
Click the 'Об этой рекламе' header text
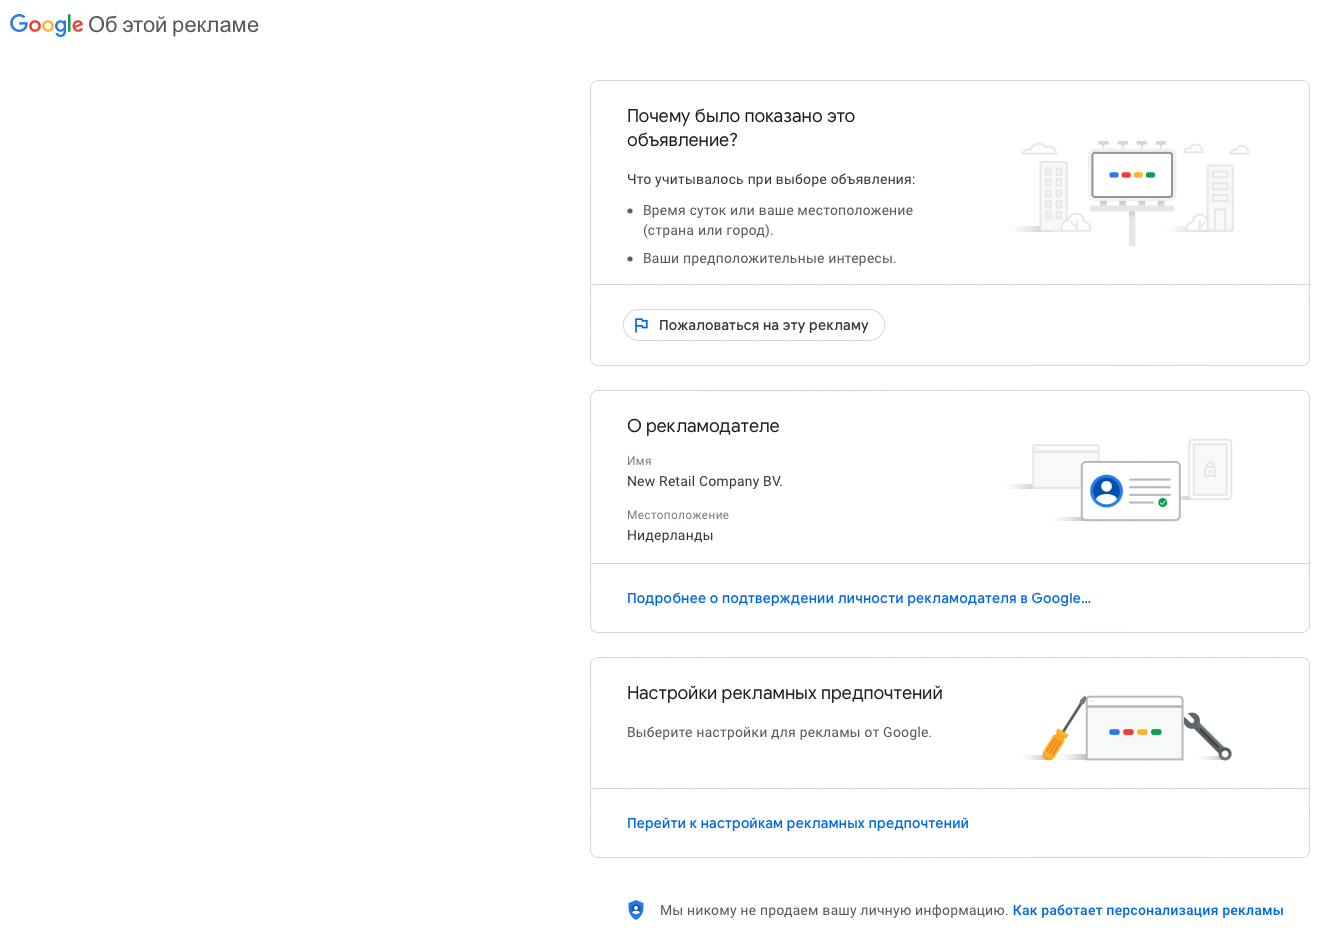pyautogui.click(x=172, y=24)
